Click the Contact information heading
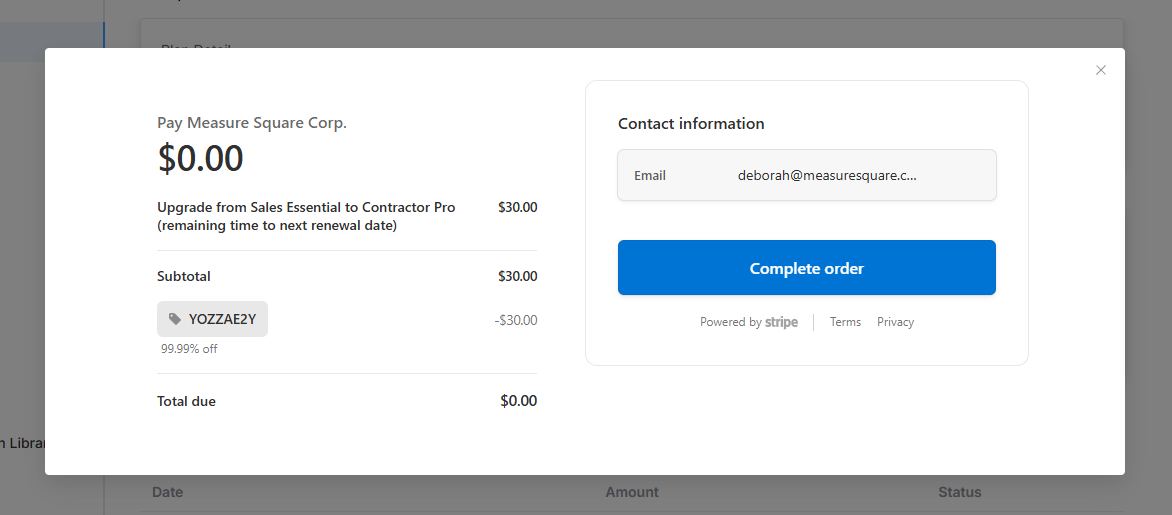Screen dimensions: 1172x515 point(691,124)
